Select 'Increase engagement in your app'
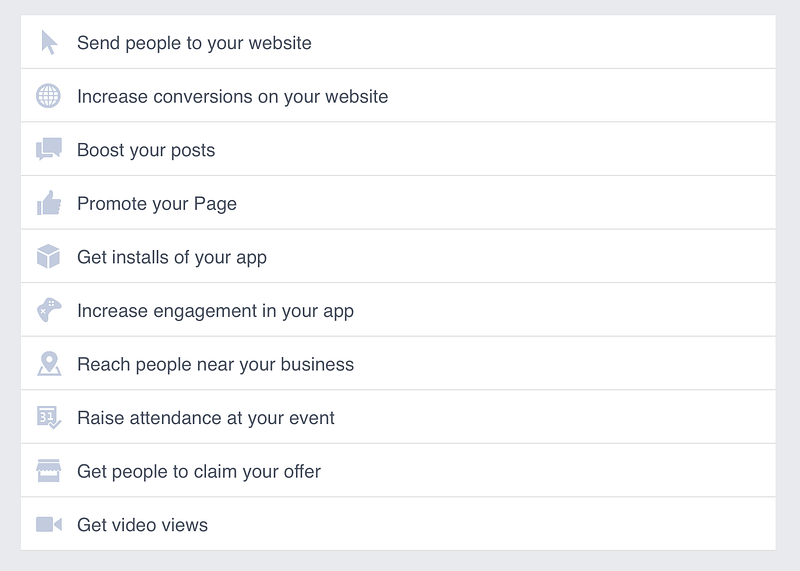Screen dimensions: 800x571 tap(398, 310)
